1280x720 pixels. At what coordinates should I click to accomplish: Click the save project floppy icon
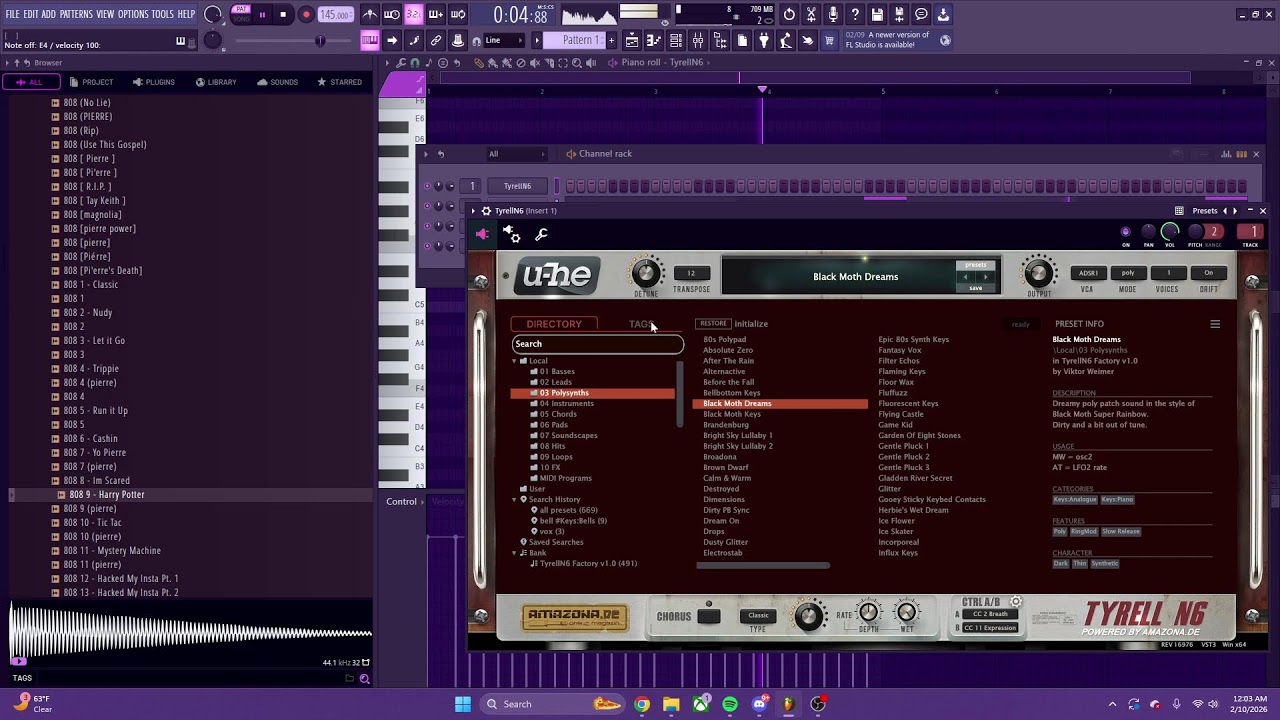877,15
